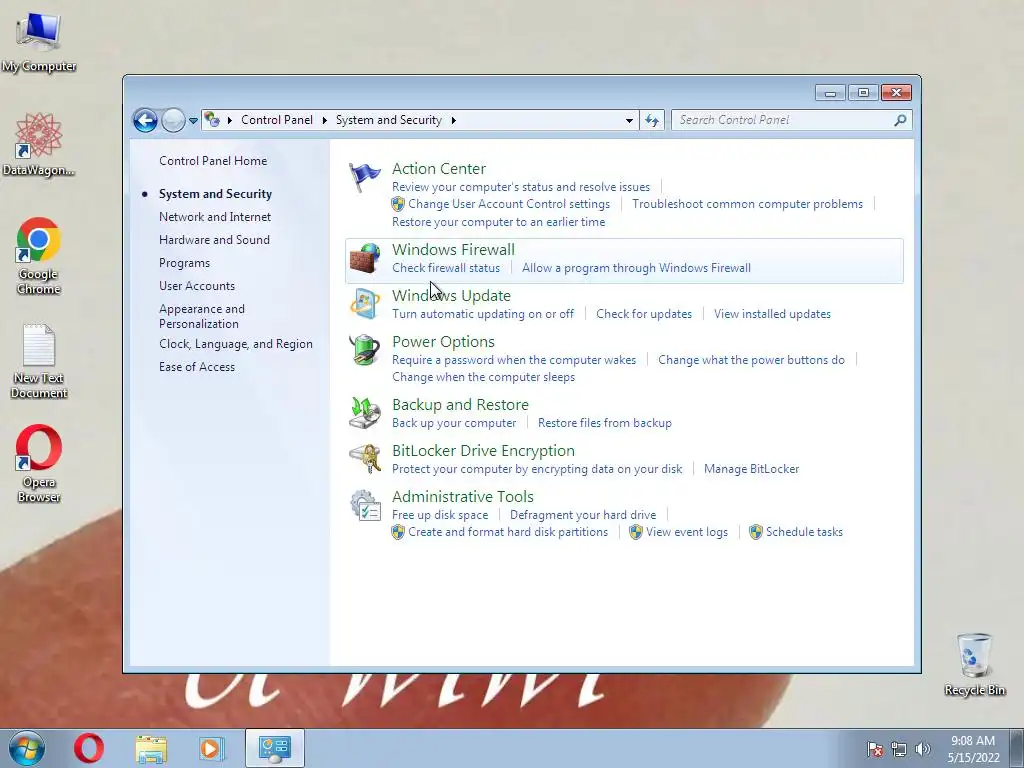Open the Action Center tray flag
The height and width of the screenshot is (768, 1024).
point(875,749)
